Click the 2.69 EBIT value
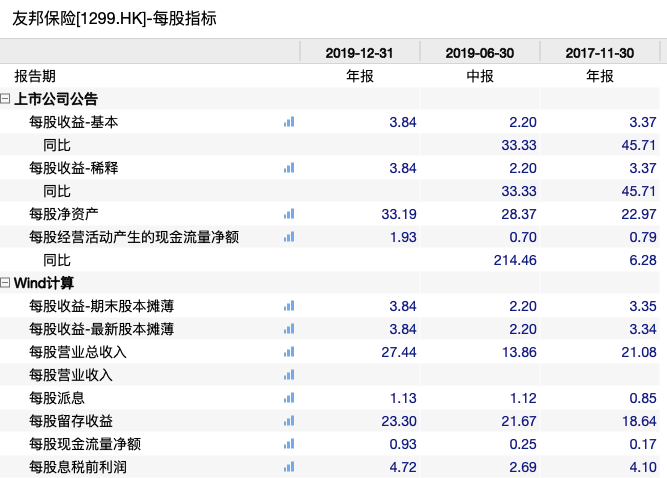Image resolution: width=667 pixels, height=478 pixels. coord(523,467)
